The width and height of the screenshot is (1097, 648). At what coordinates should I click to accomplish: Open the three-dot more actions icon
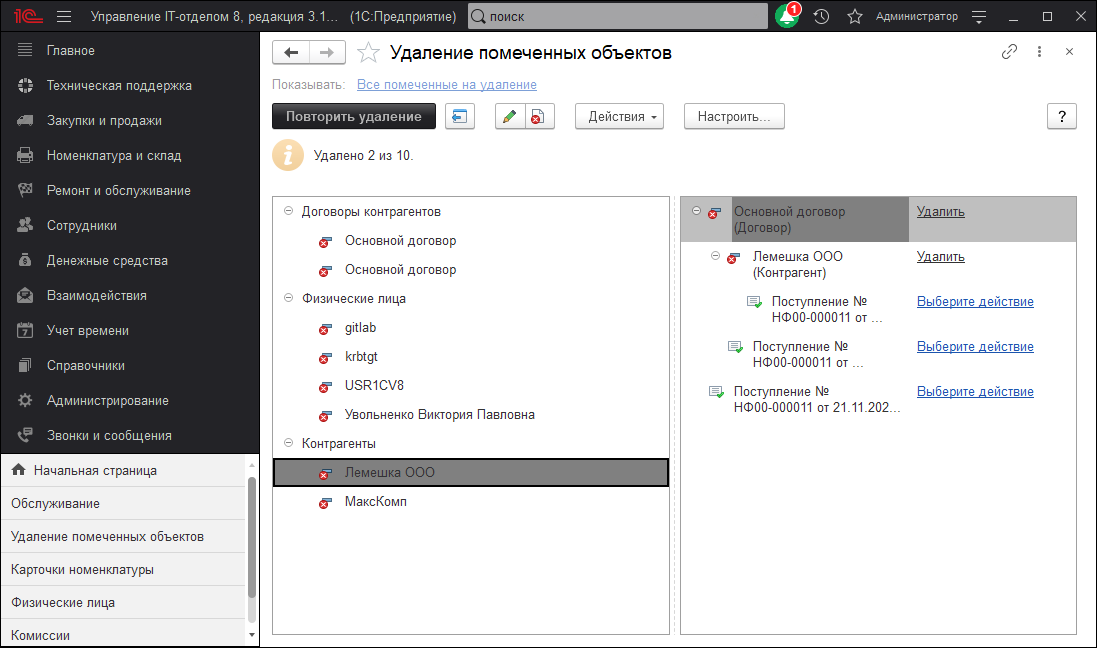(x=1038, y=50)
